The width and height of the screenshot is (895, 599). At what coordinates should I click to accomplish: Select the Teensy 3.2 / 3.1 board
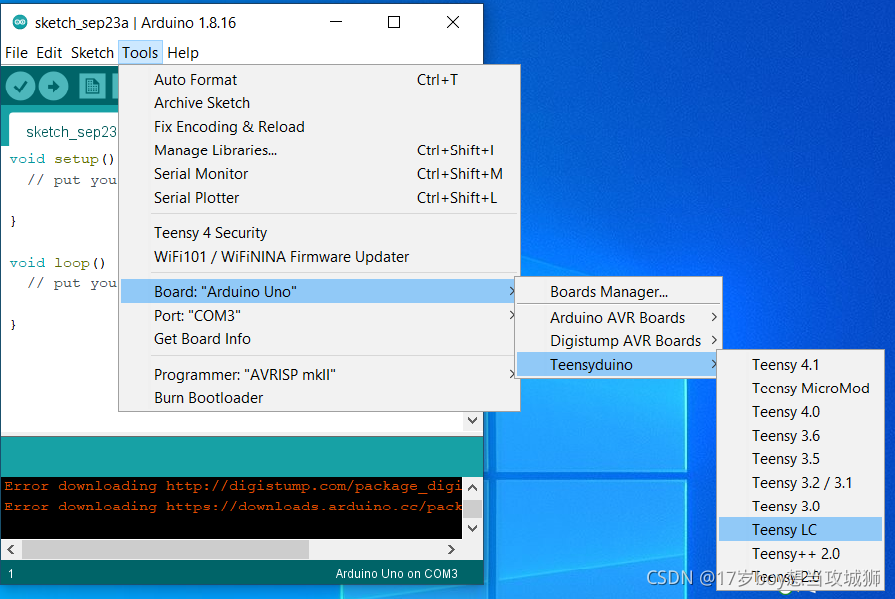[x=800, y=483]
